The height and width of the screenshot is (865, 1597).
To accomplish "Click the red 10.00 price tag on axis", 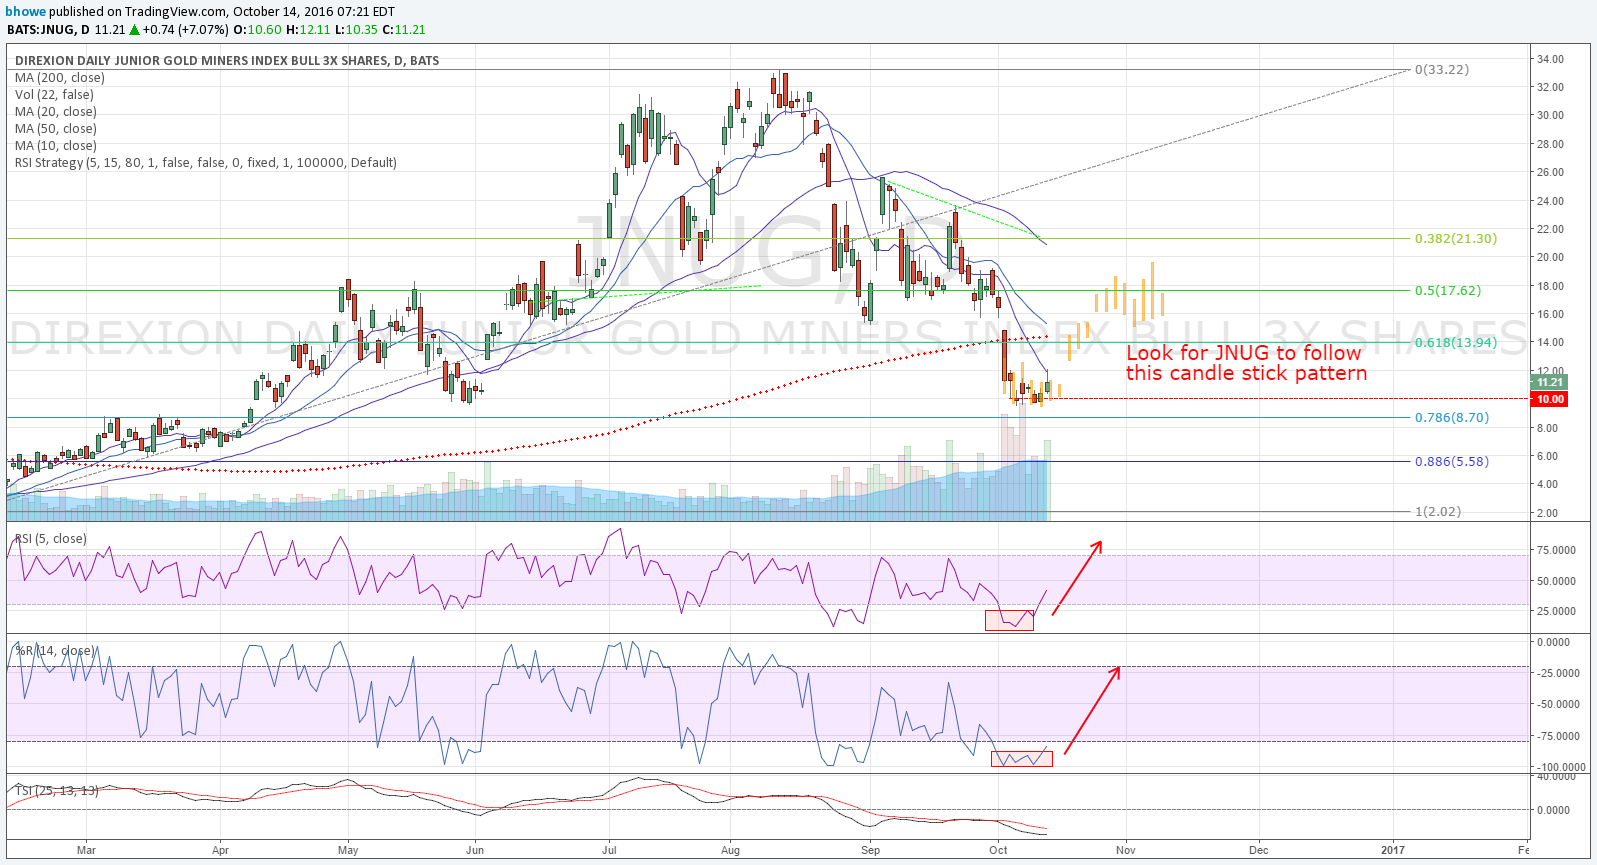I will pyautogui.click(x=1549, y=400).
